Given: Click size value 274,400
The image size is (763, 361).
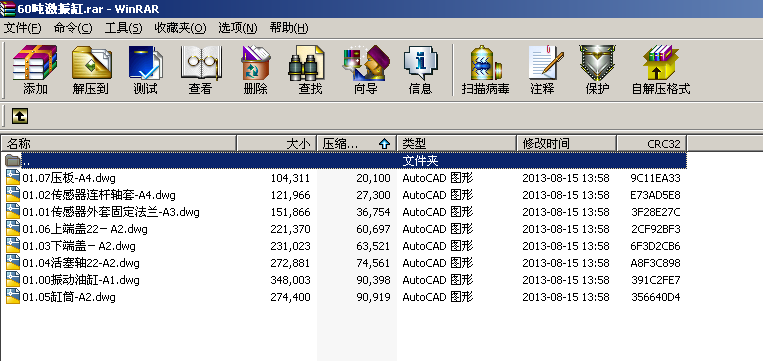Looking at the screenshot, I should tap(291, 297).
